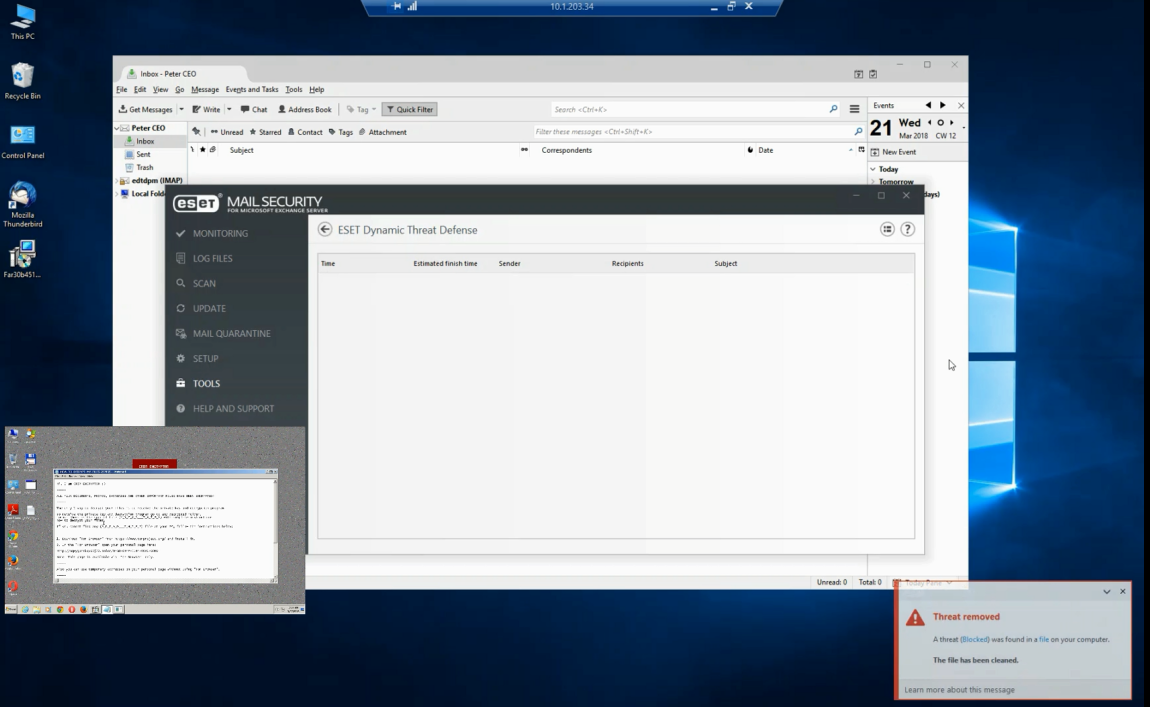Viewport: 1150px width, 707px height.
Task: Open the Edit menu in Thunderbird
Action: click(140, 89)
